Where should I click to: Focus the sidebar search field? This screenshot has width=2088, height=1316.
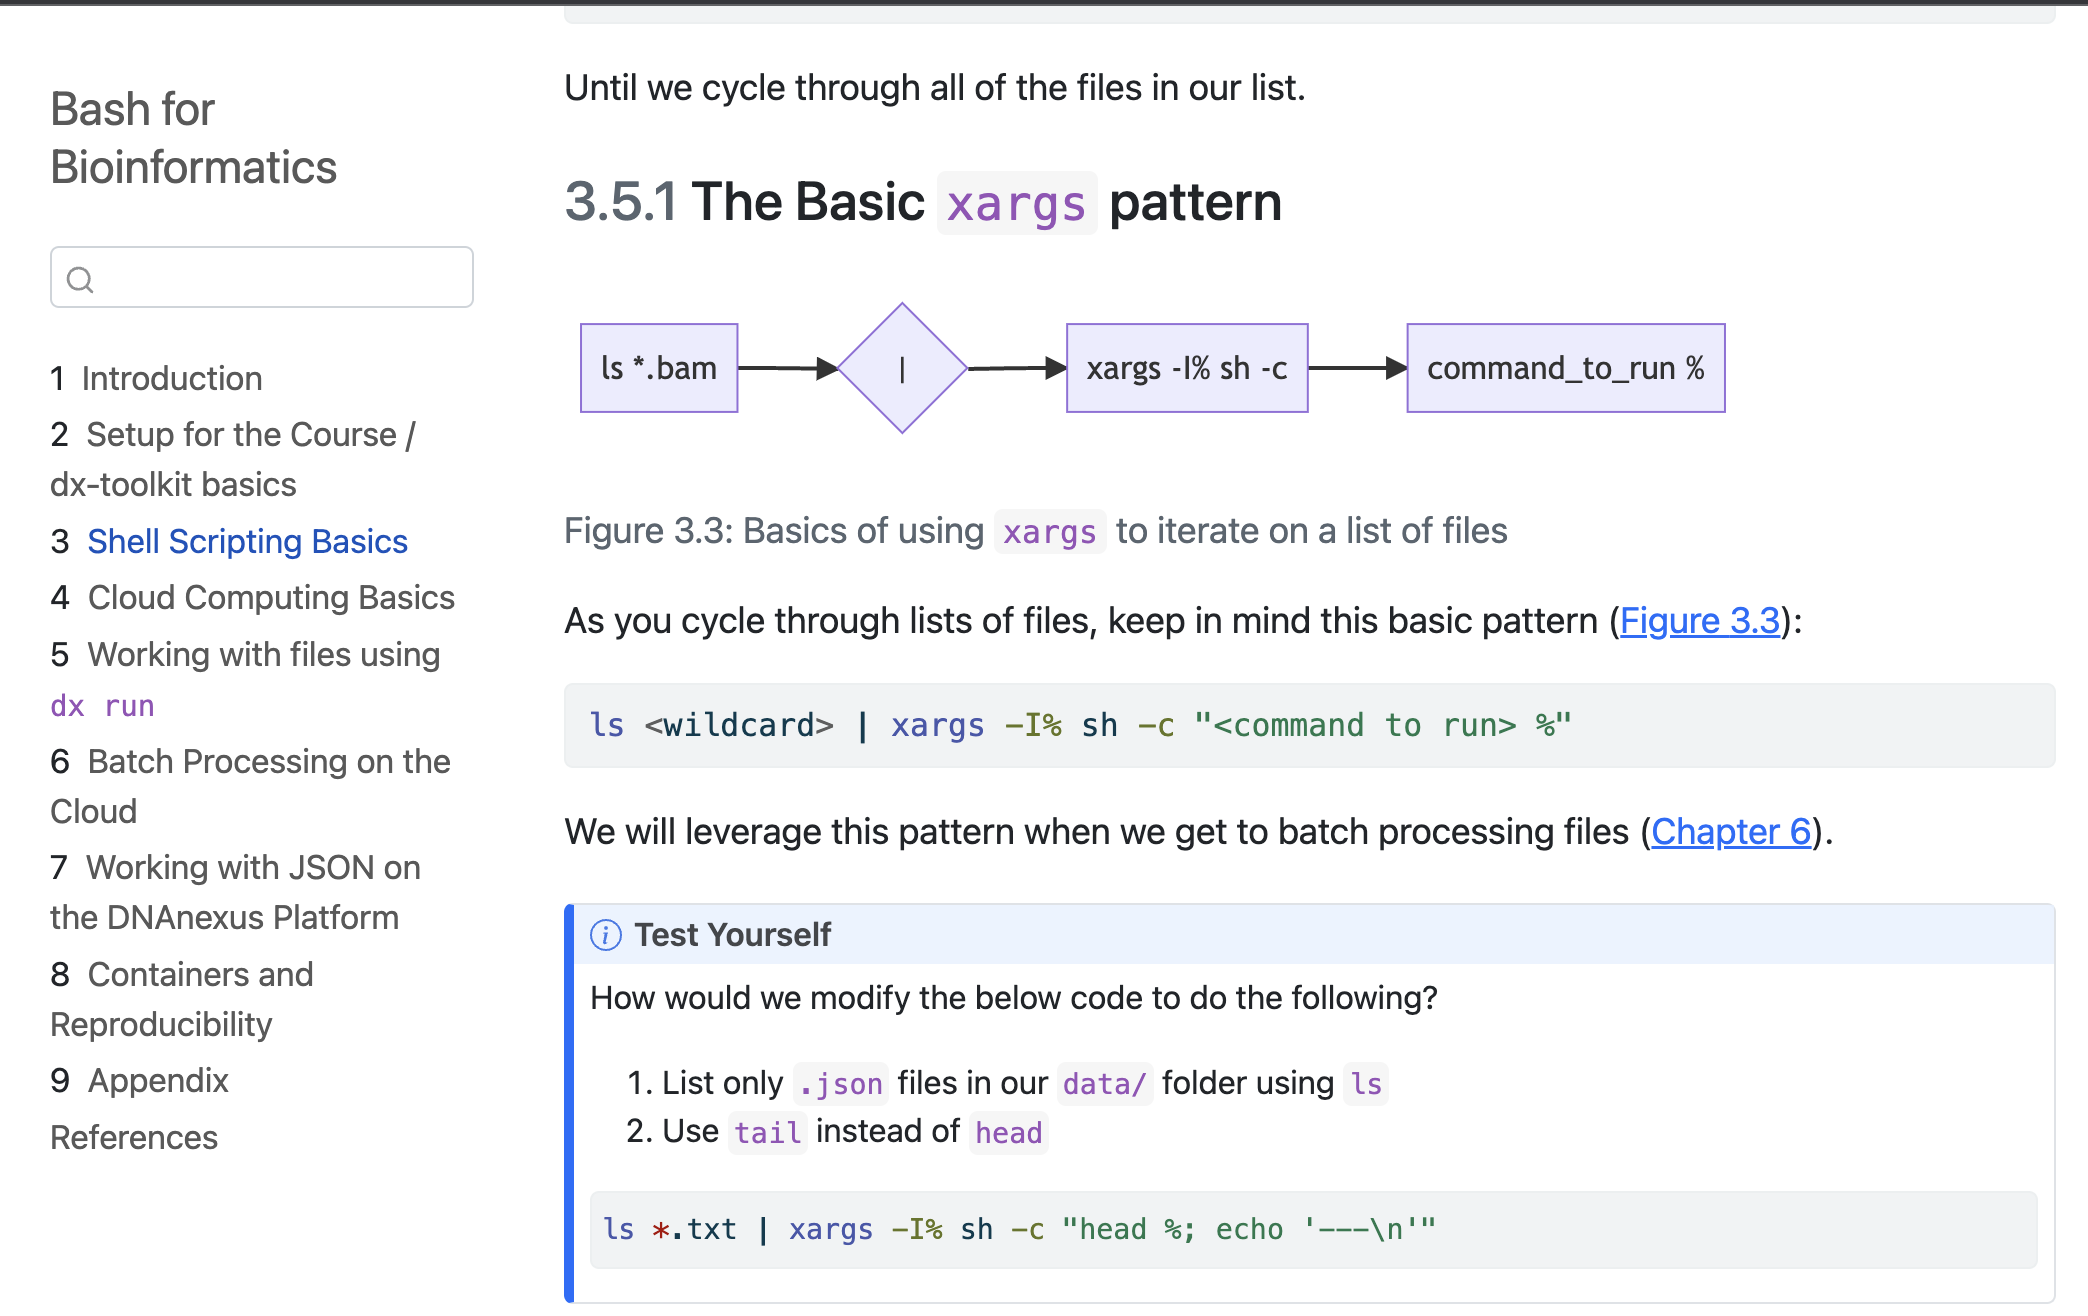click(x=280, y=278)
